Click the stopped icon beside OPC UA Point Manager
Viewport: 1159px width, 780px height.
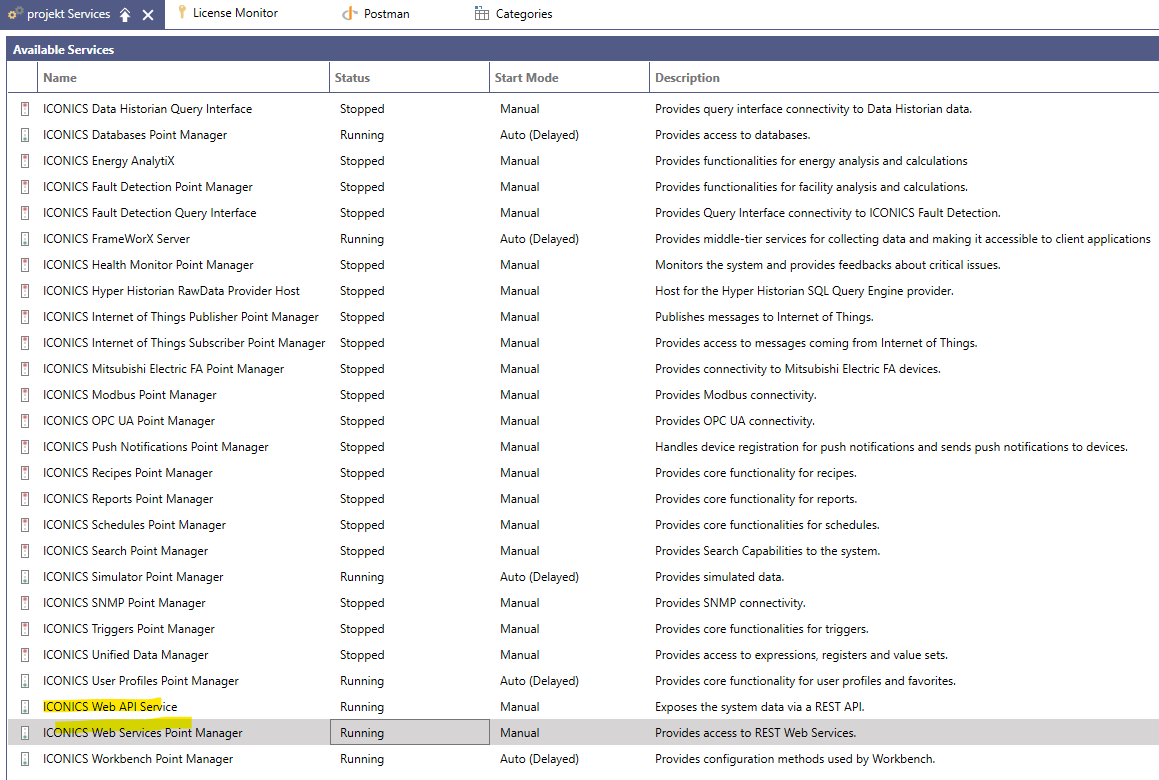pos(24,421)
